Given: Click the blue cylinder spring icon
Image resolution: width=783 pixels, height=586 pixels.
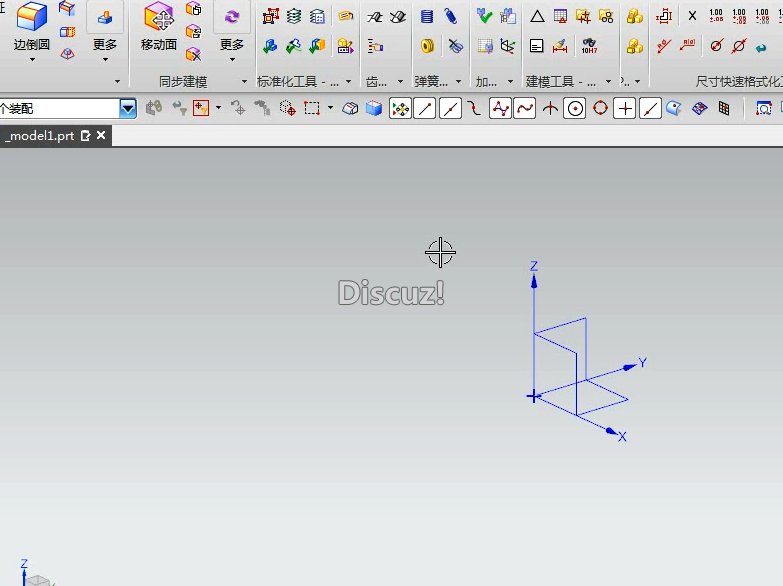Looking at the screenshot, I should click(x=427, y=16).
